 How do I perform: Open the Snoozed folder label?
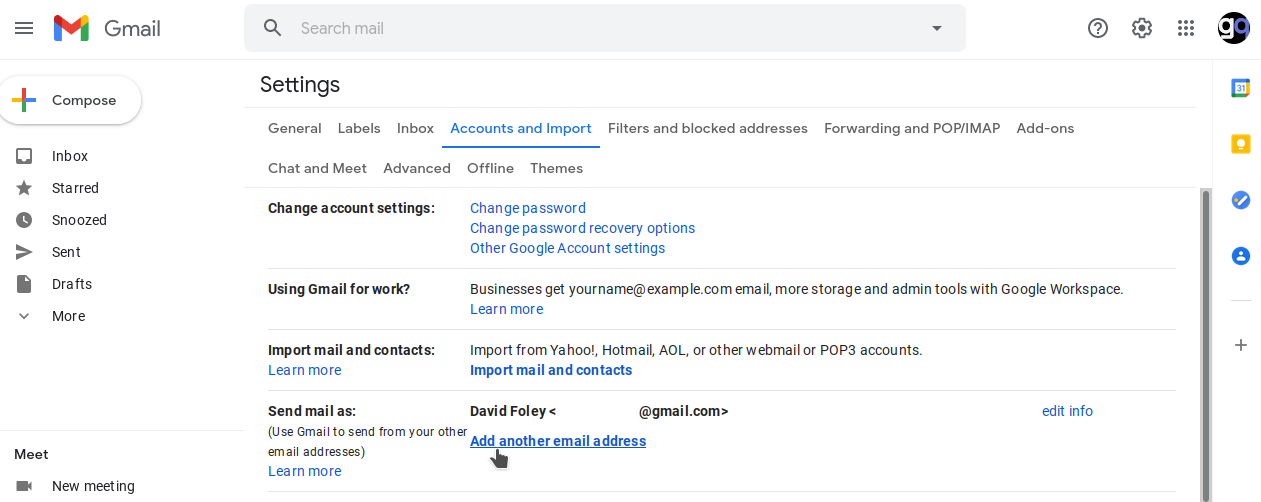coord(79,220)
